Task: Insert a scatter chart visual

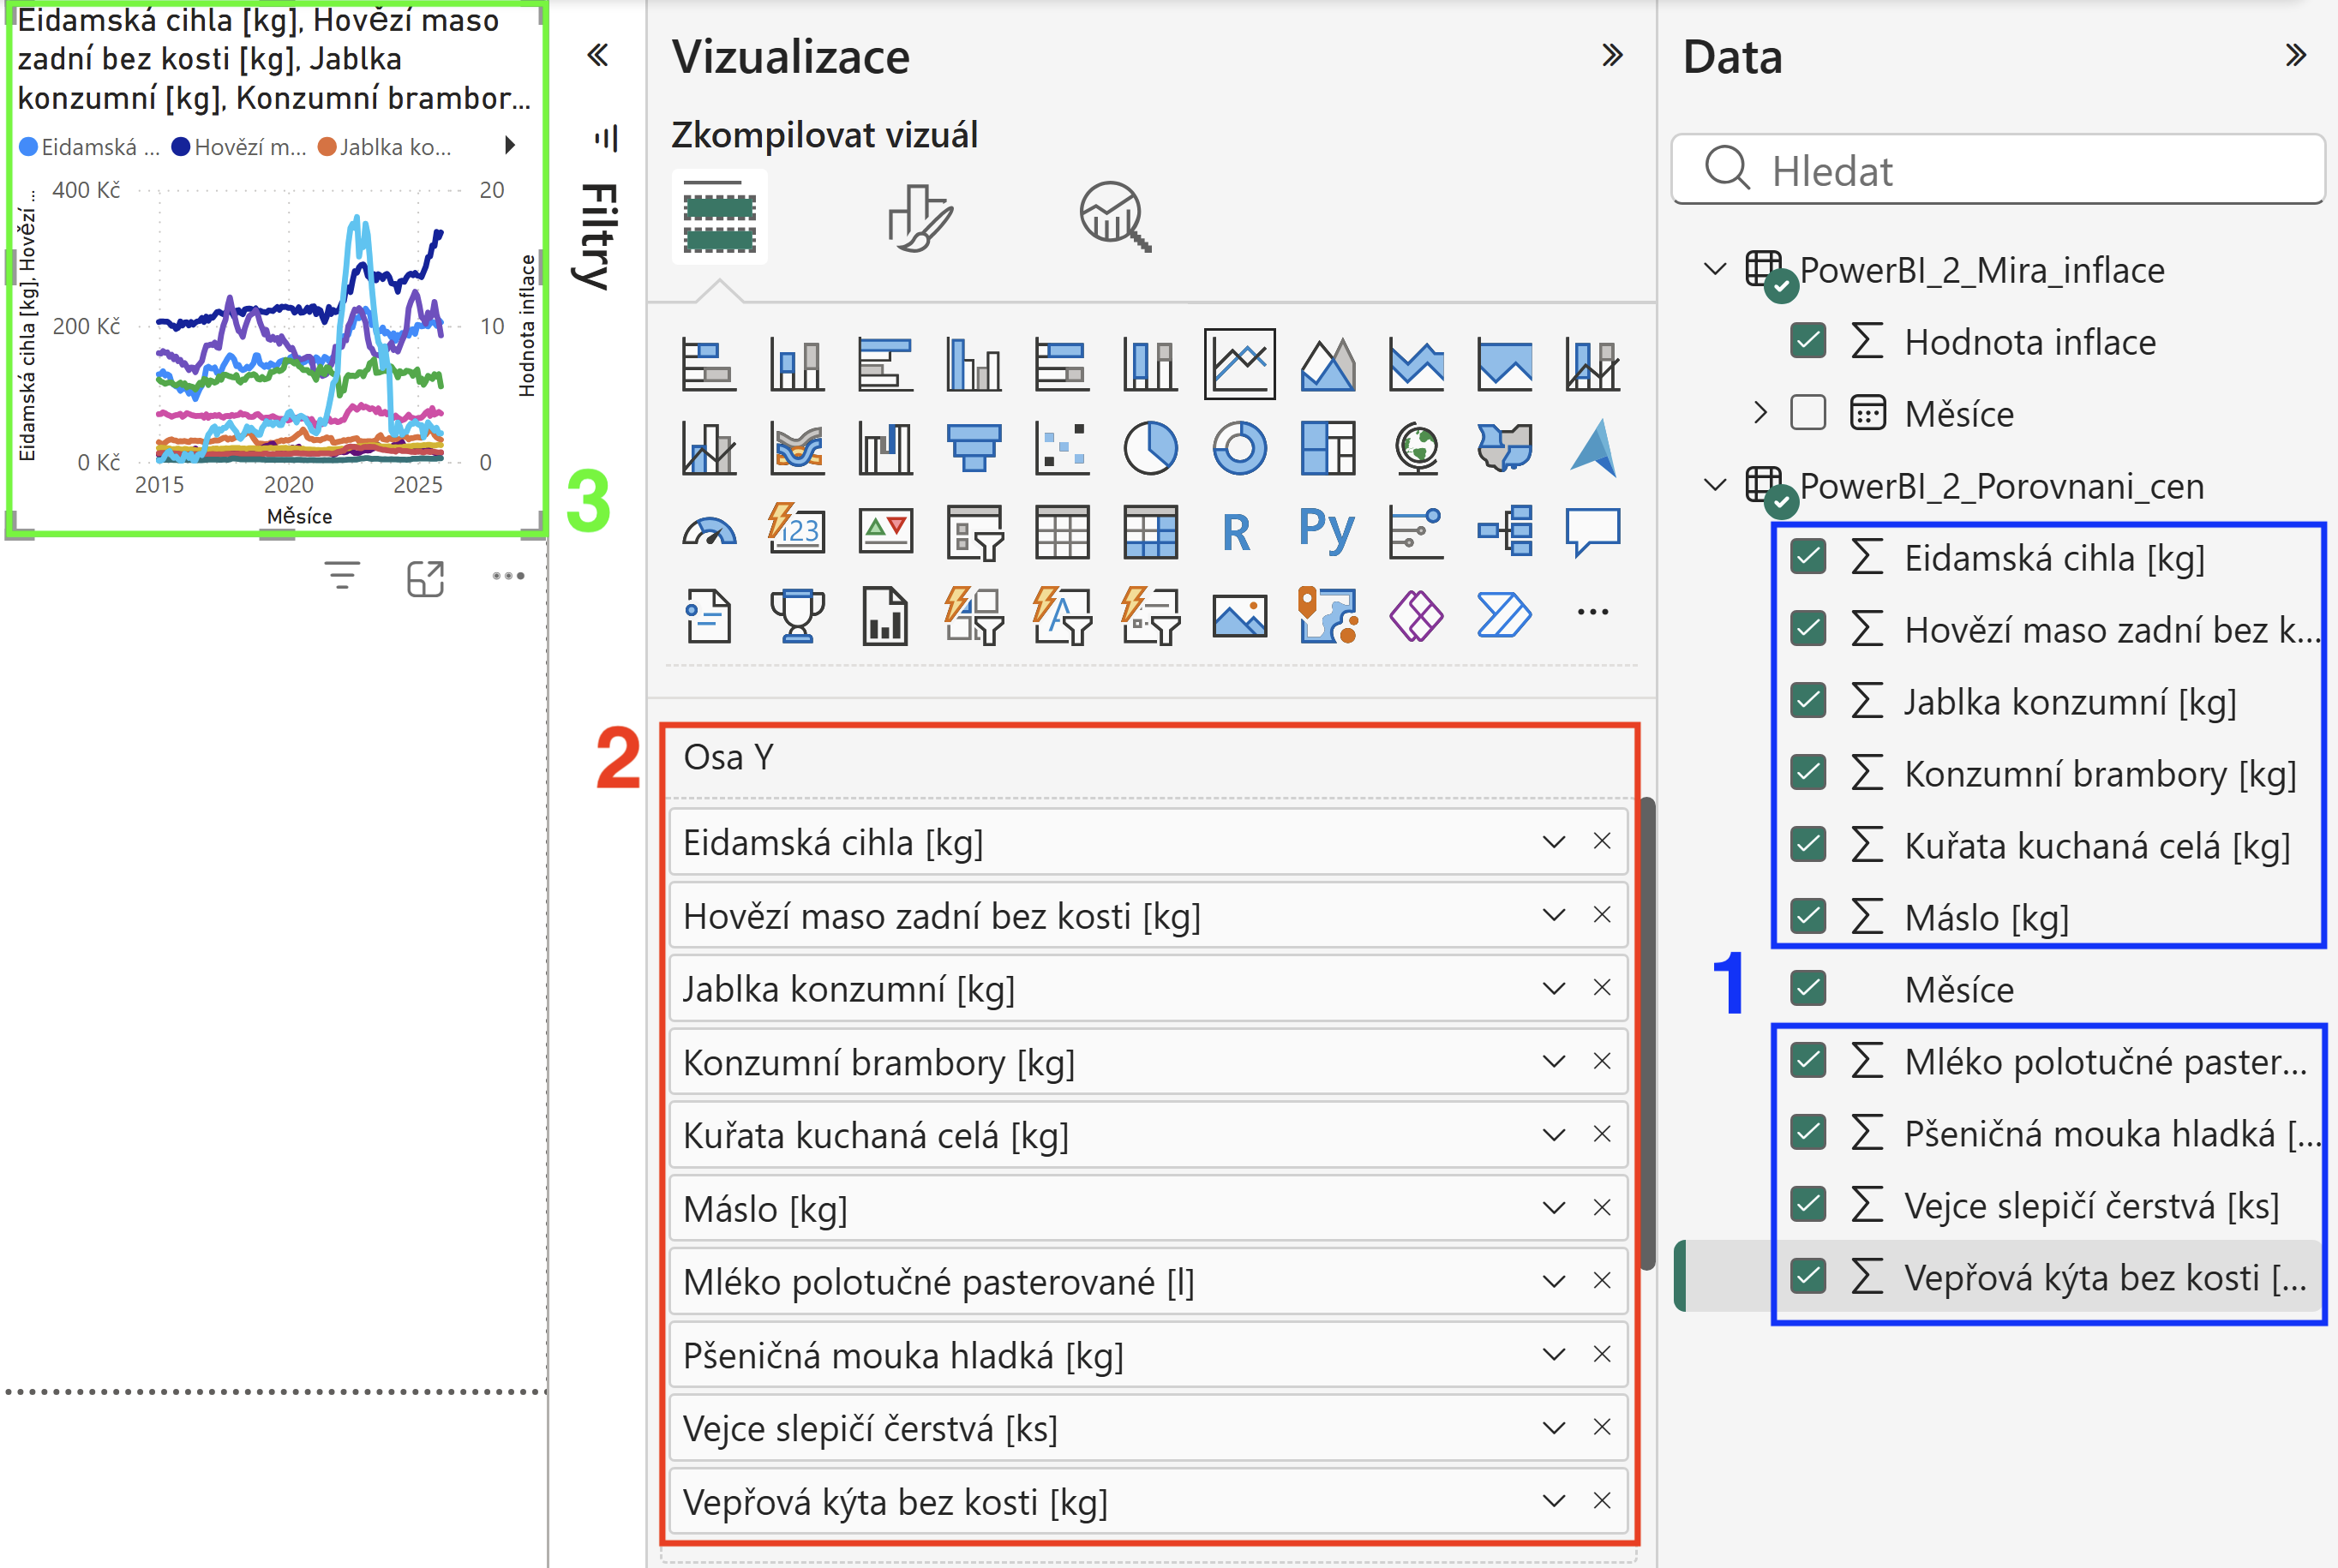Action: coord(1062,448)
